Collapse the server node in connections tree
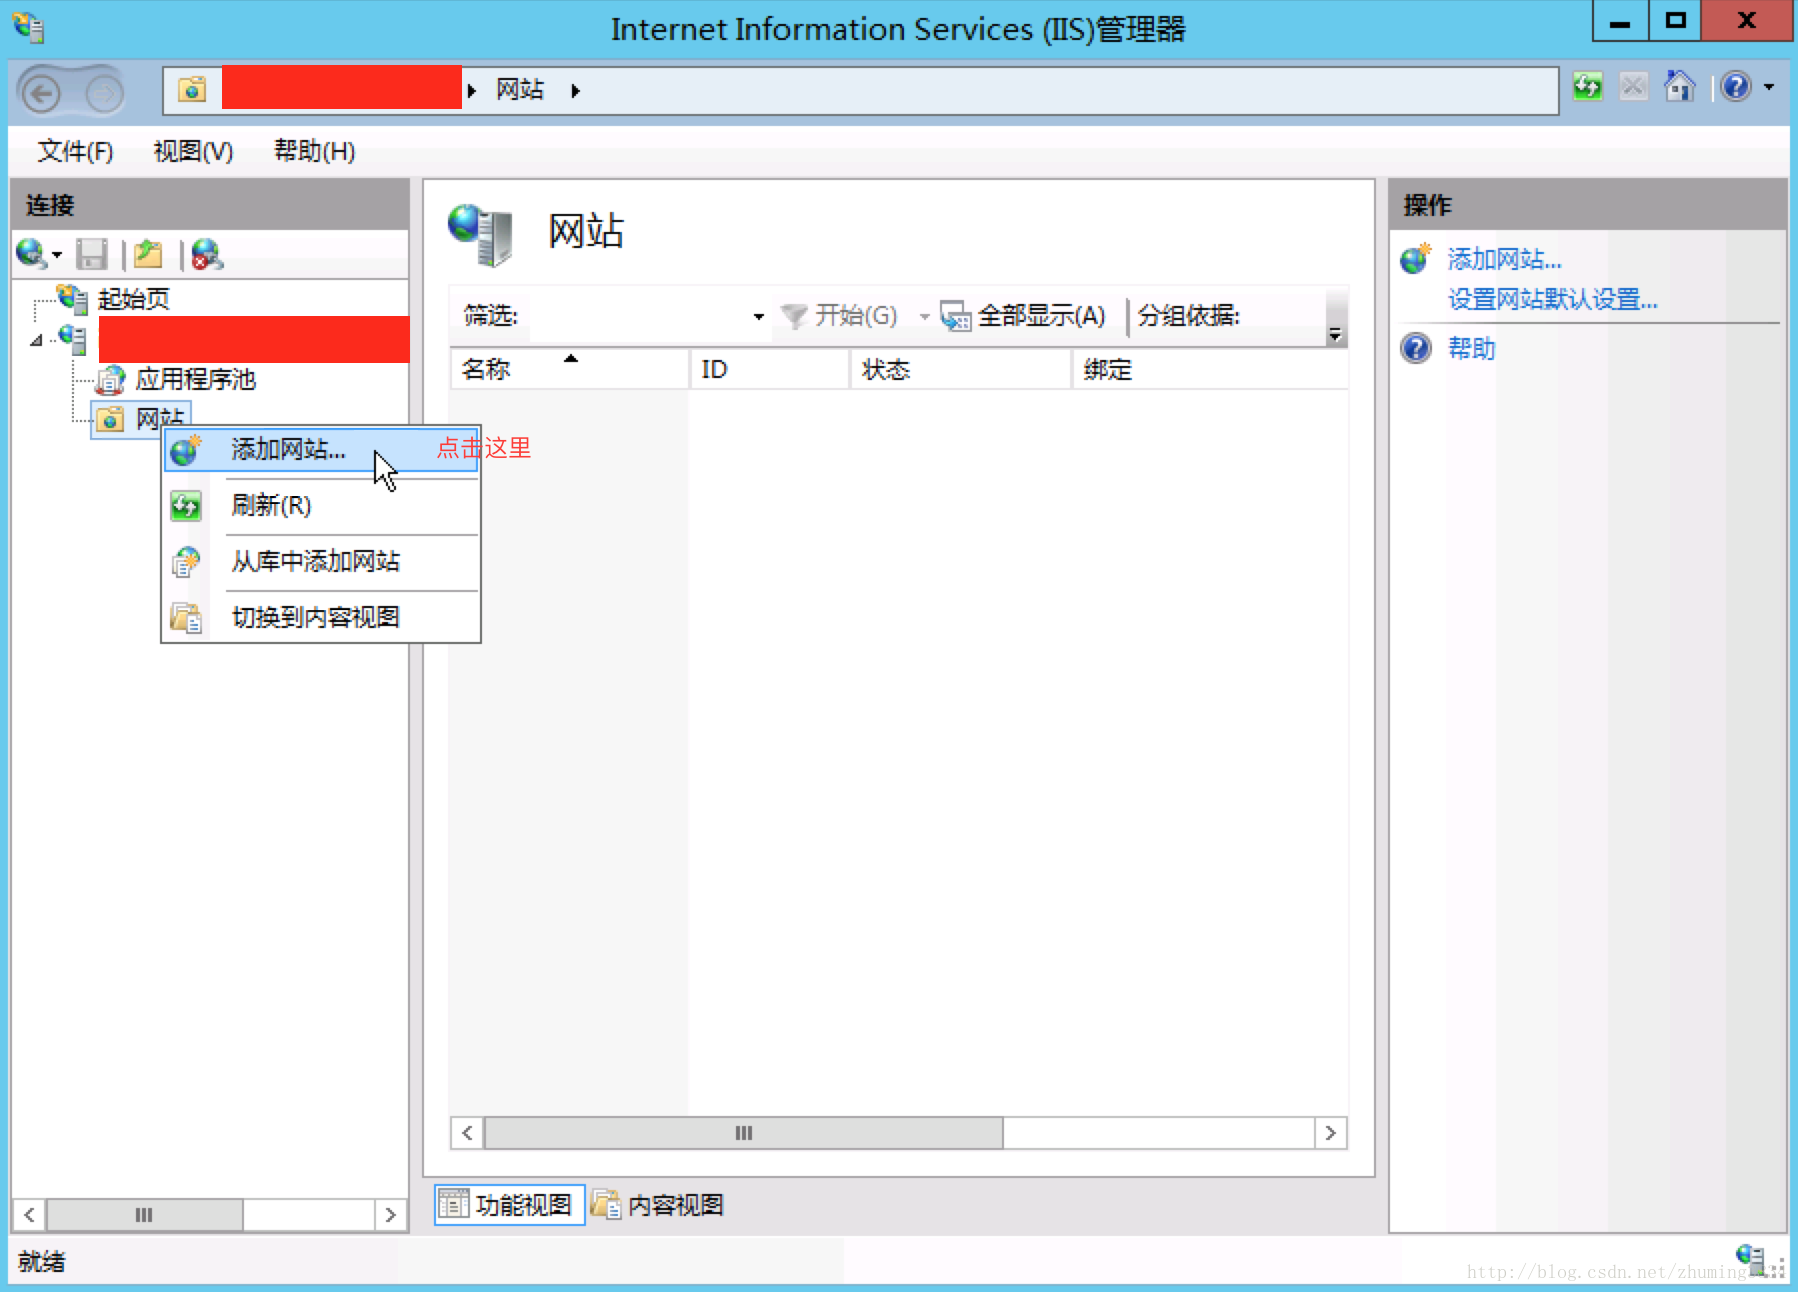 click(x=36, y=340)
